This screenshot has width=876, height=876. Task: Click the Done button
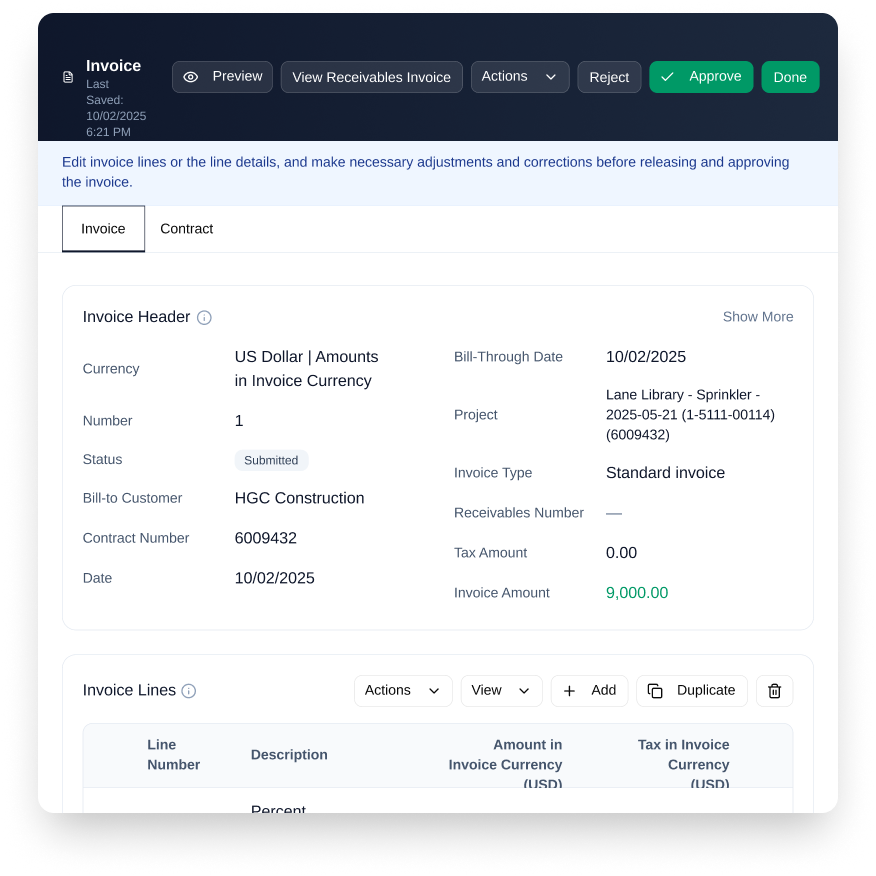(x=789, y=77)
